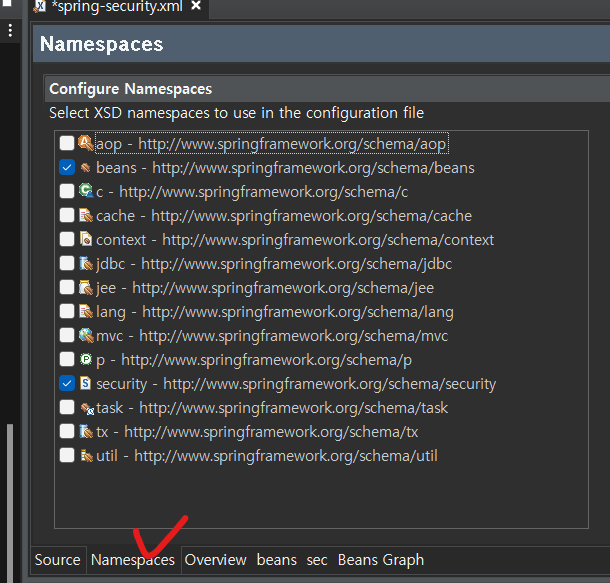Select the context schema URL row
This screenshot has height=583, width=610.
coord(295,240)
